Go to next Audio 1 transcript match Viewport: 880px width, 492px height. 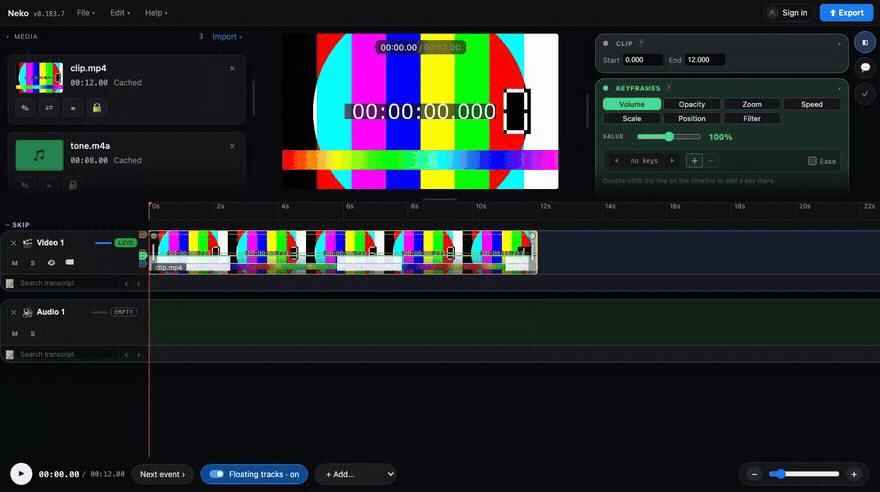pos(139,355)
